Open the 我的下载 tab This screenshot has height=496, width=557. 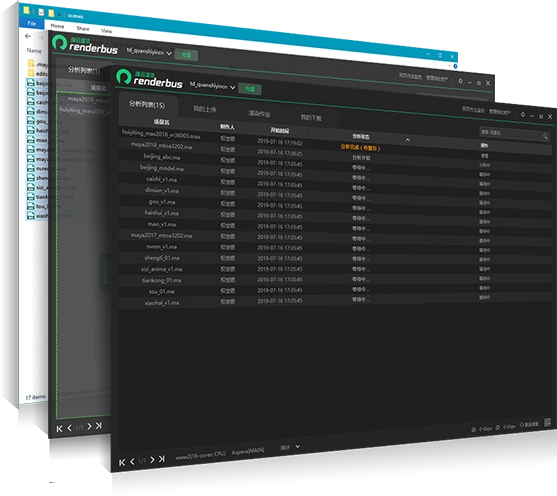pyautogui.click(x=311, y=118)
